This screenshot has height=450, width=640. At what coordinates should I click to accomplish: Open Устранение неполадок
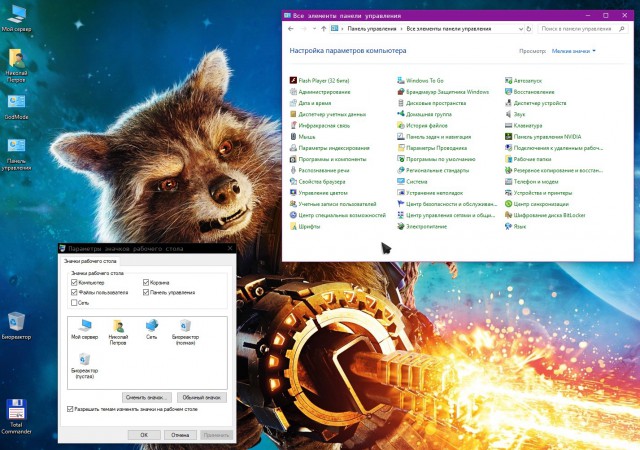(430, 193)
